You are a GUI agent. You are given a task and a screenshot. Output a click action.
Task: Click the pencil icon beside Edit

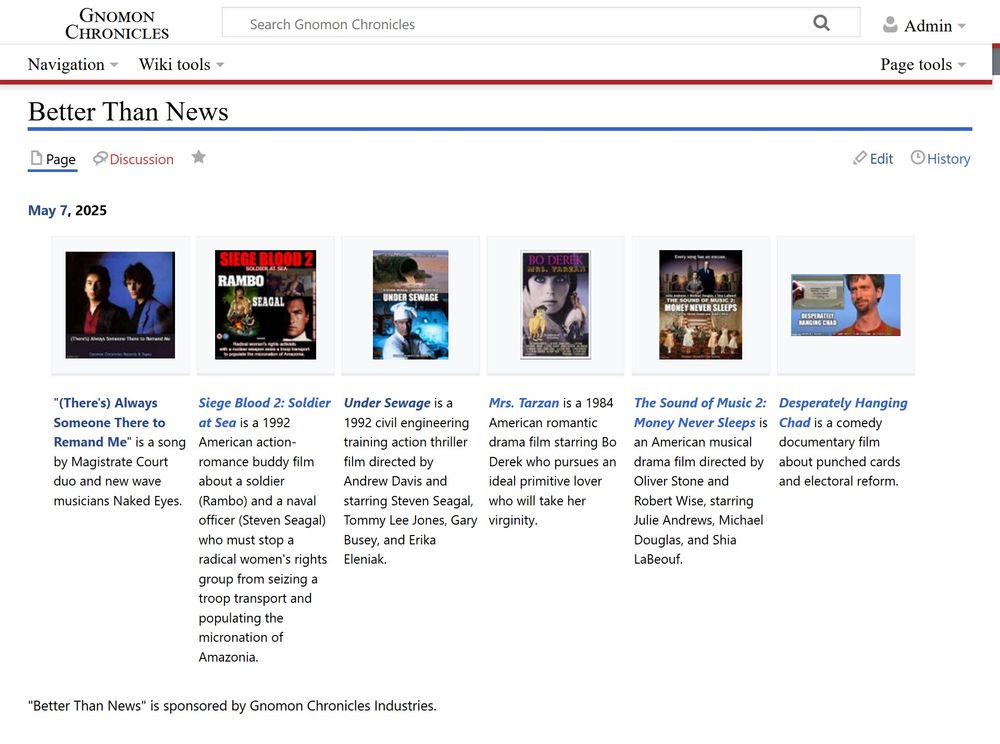point(860,157)
